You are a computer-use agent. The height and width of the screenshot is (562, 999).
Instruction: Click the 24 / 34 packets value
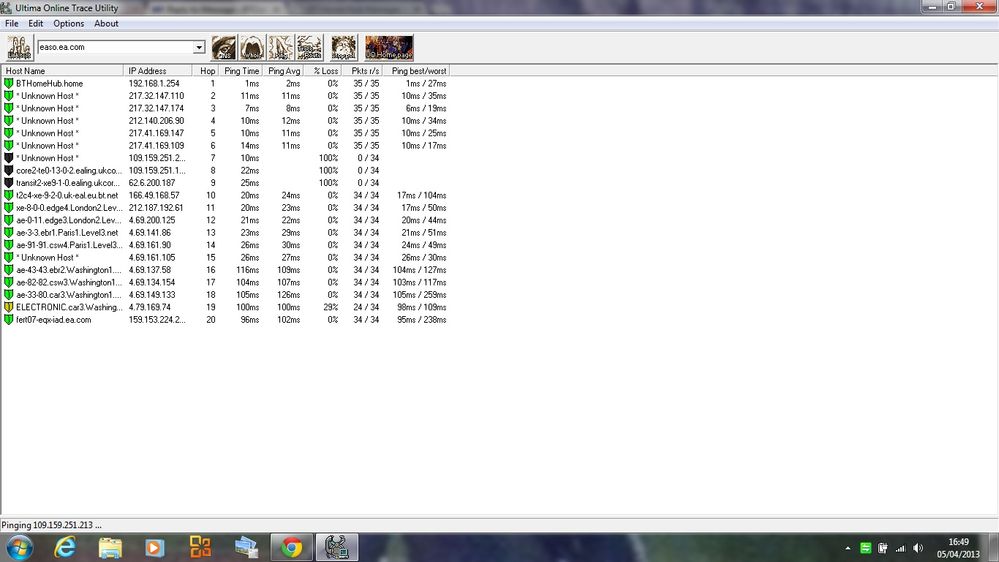[366, 307]
